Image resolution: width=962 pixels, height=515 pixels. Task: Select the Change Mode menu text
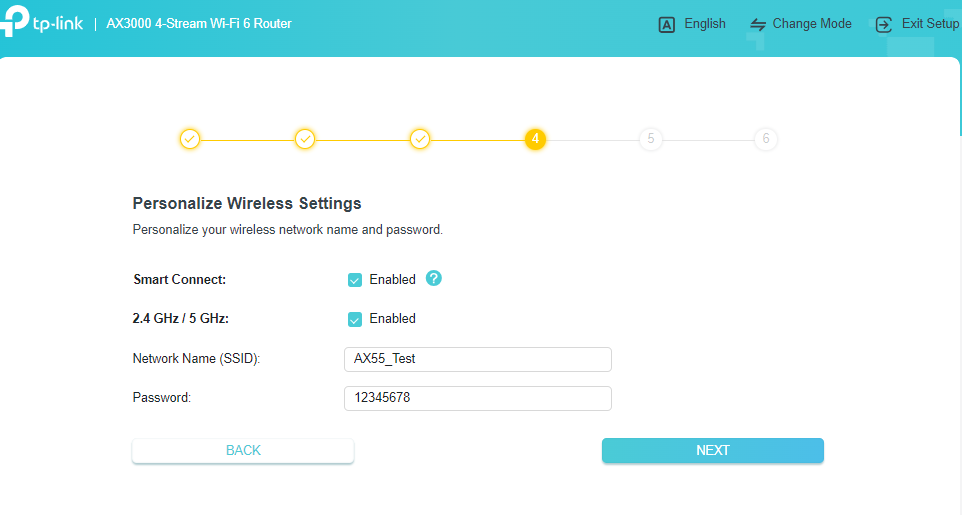(812, 24)
